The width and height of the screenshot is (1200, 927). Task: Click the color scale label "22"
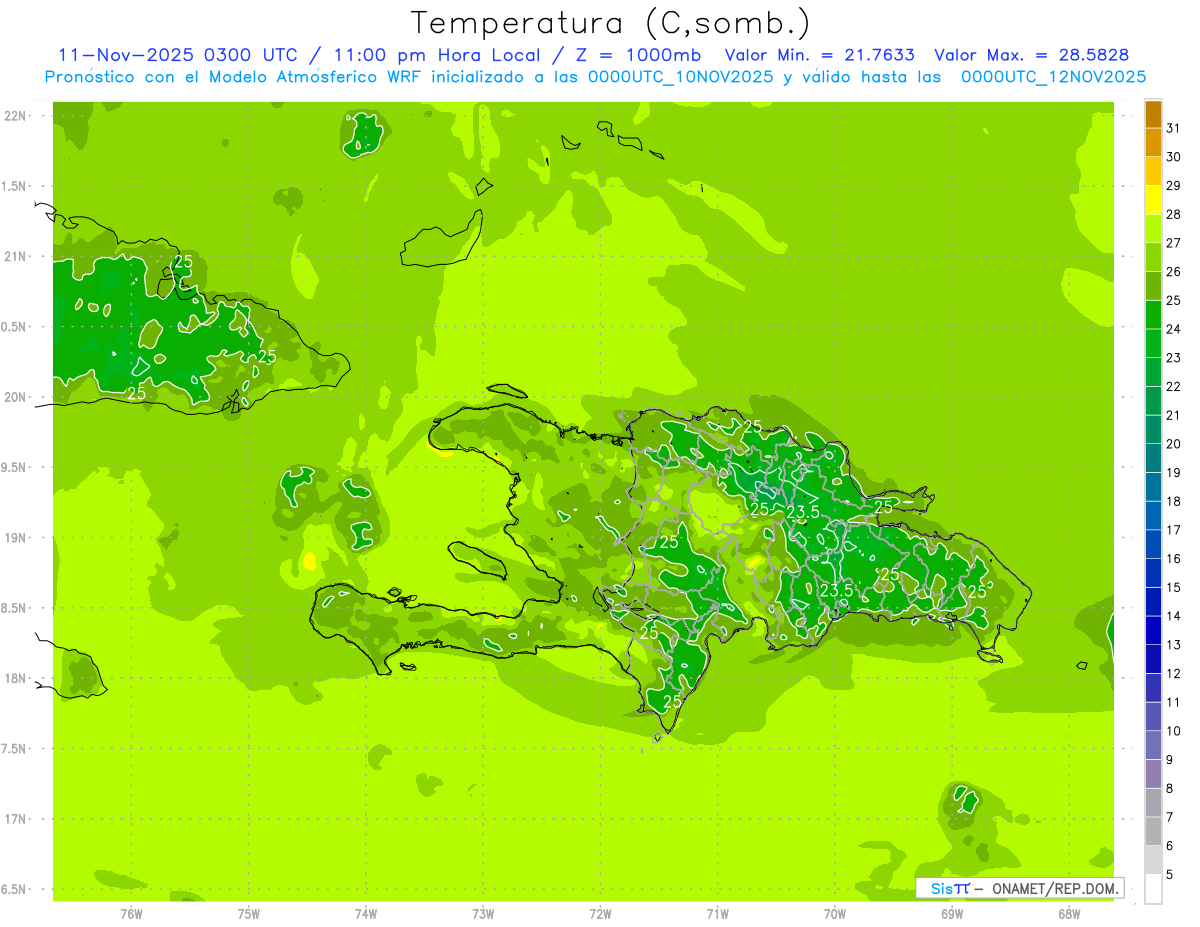[x=1173, y=386]
